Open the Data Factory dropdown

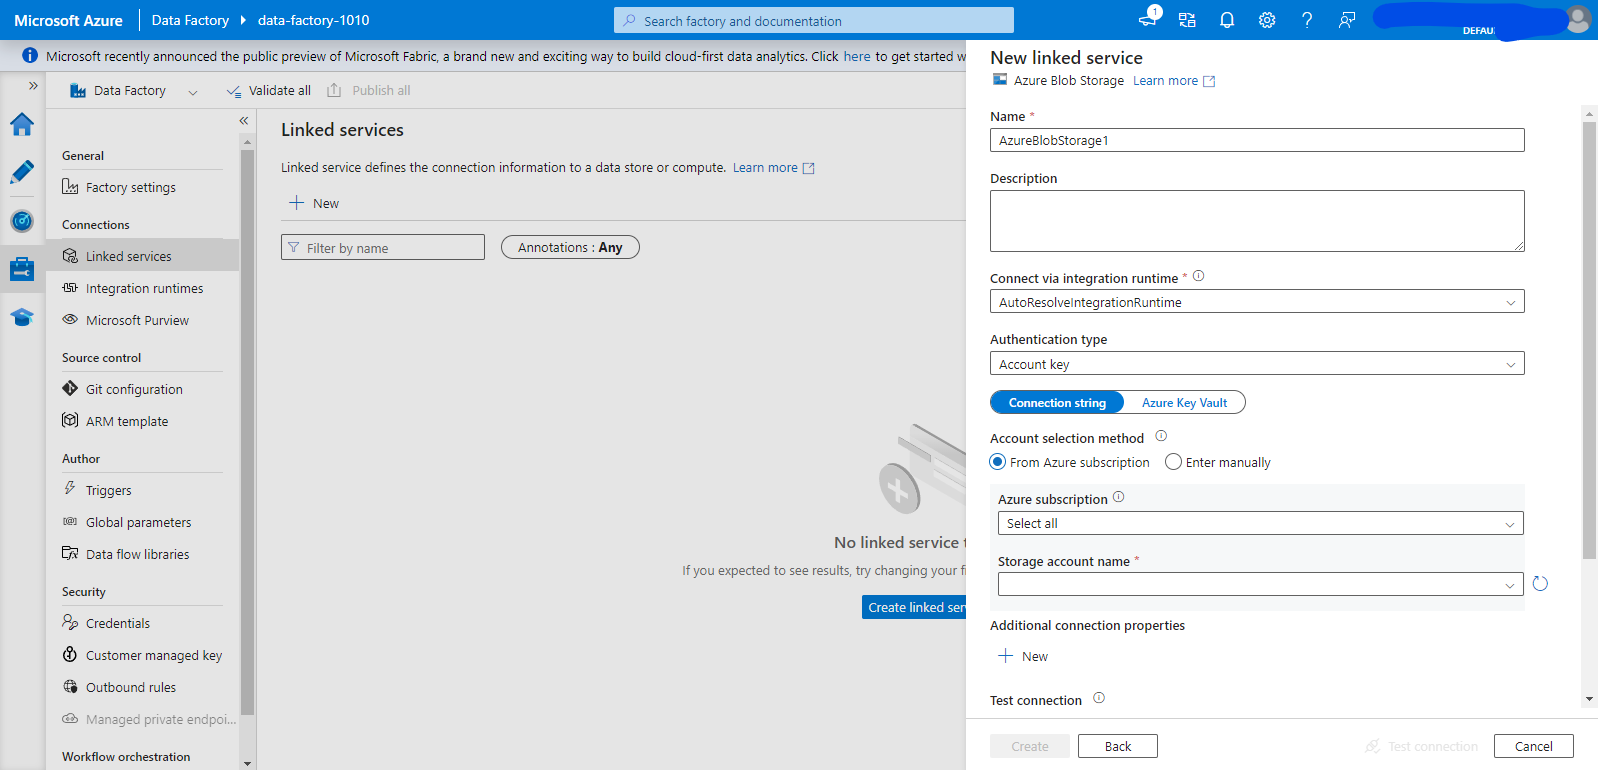(x=134, y=91)
